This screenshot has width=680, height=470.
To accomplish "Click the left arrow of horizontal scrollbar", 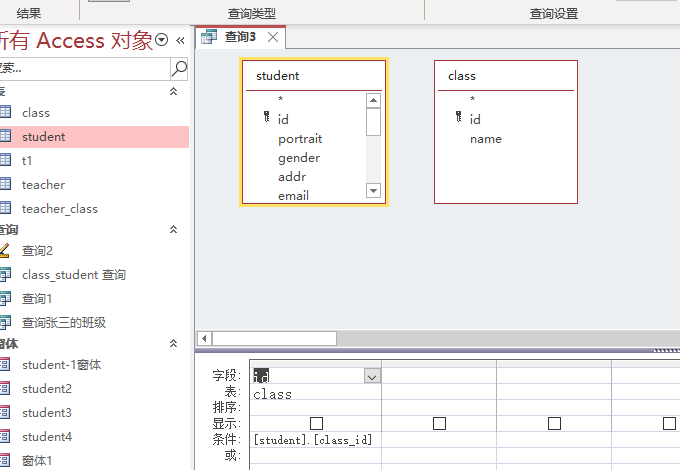I will coord(204,338).
